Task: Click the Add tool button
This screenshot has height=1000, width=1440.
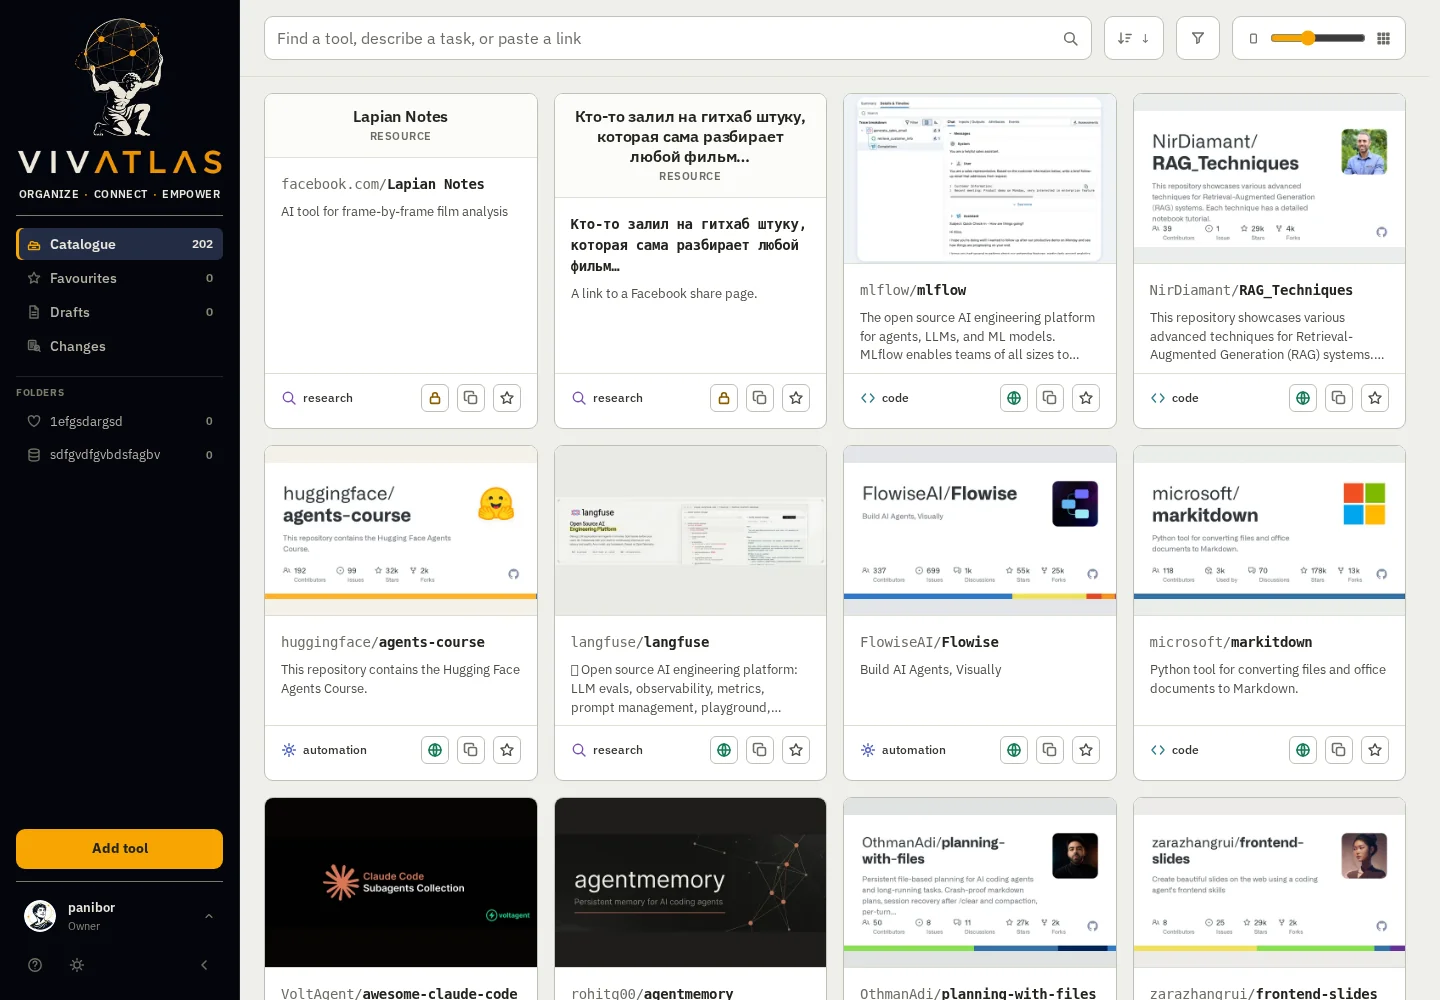Action: coord(120,849)
